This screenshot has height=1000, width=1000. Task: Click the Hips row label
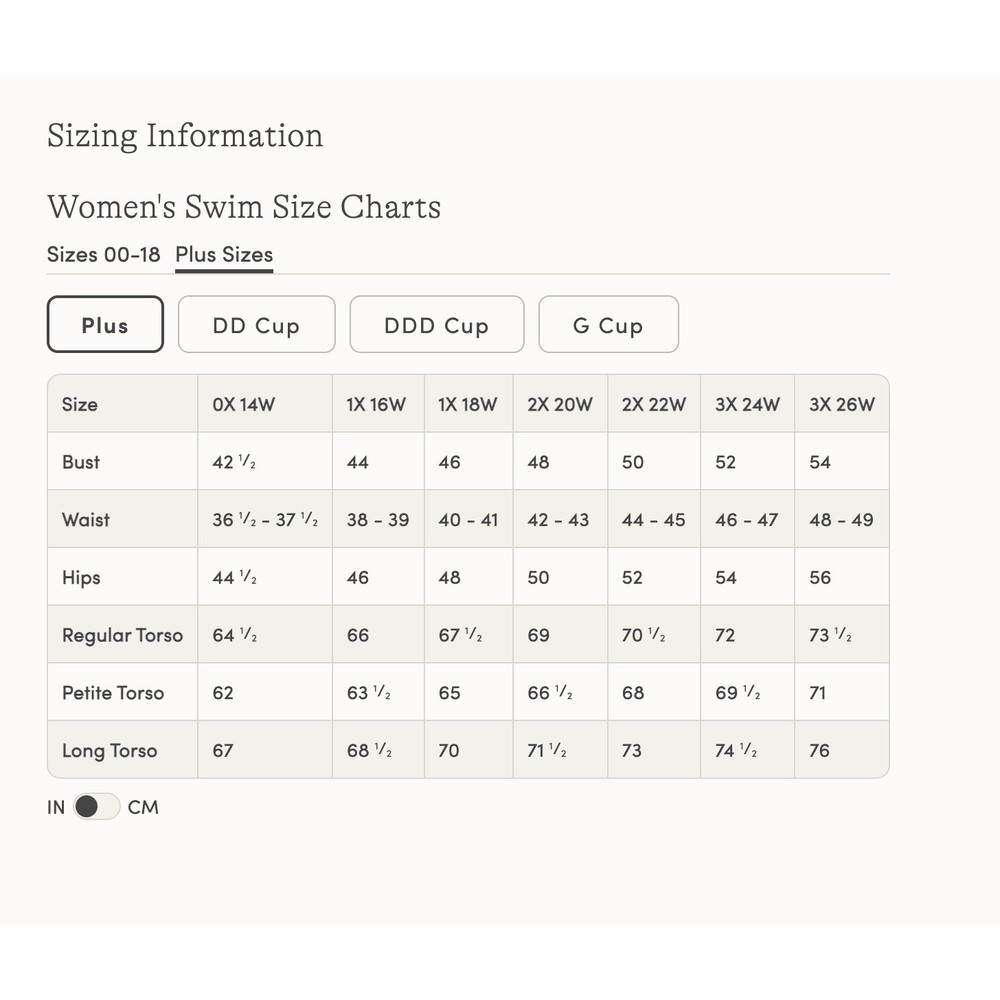pyautogui.click(x=81, y=578)
